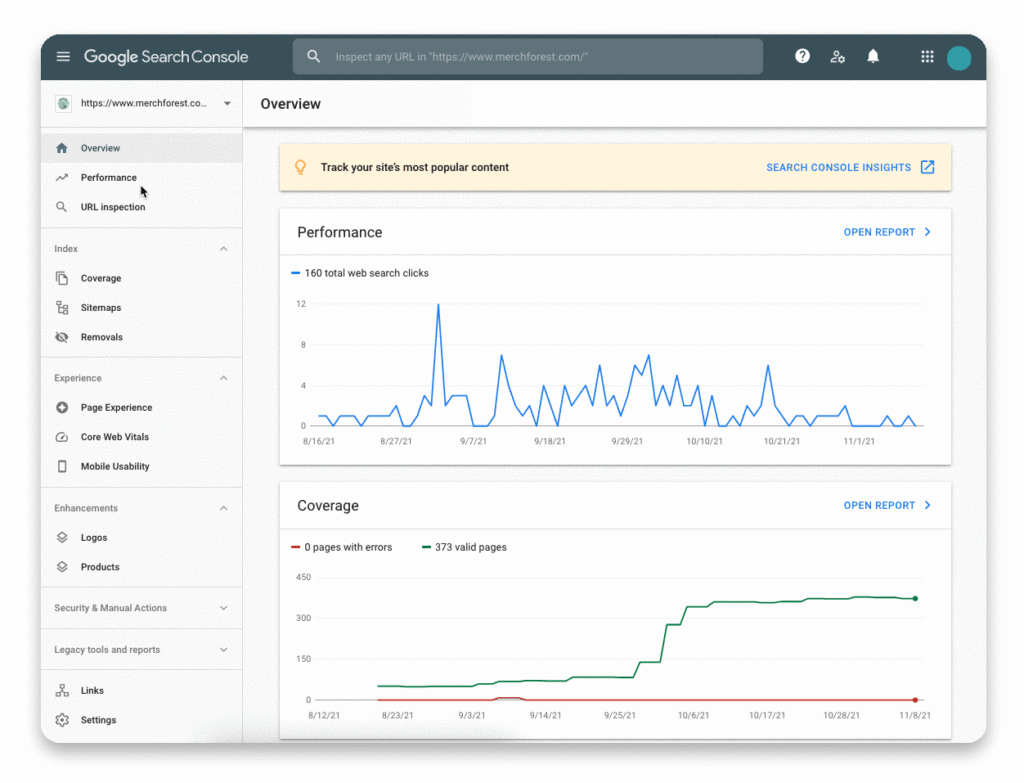Viewport: 1024px width, 783px height.
Task: Open Products enhancement report
Action: tap(142, 567)
